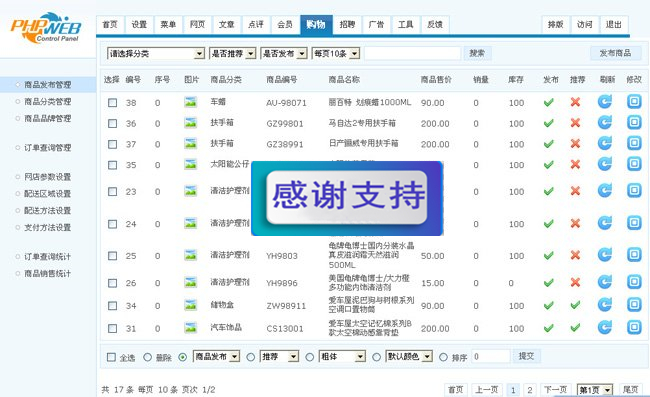650x397 pixels.
Task: Click refresh icon for product 36
Action: tap(605, 122)
